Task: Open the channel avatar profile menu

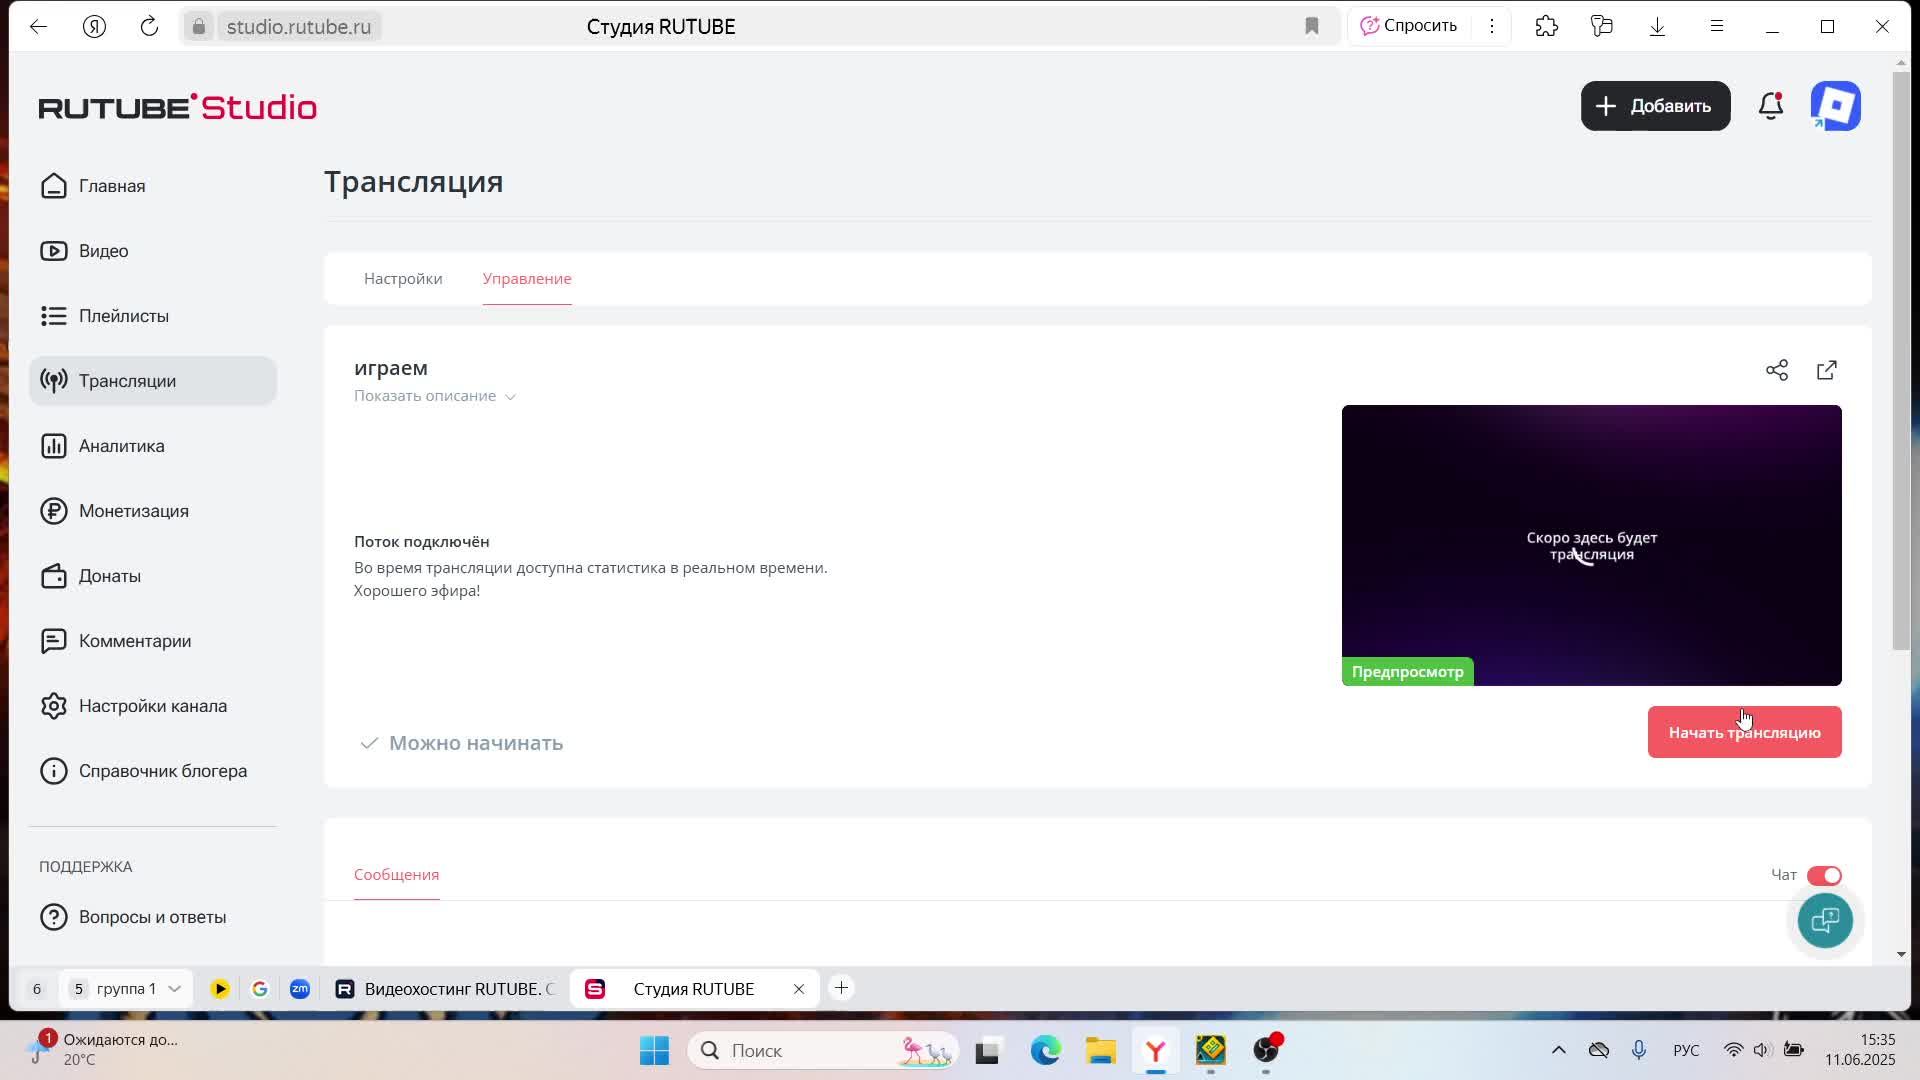Action: pos(1836,106)
